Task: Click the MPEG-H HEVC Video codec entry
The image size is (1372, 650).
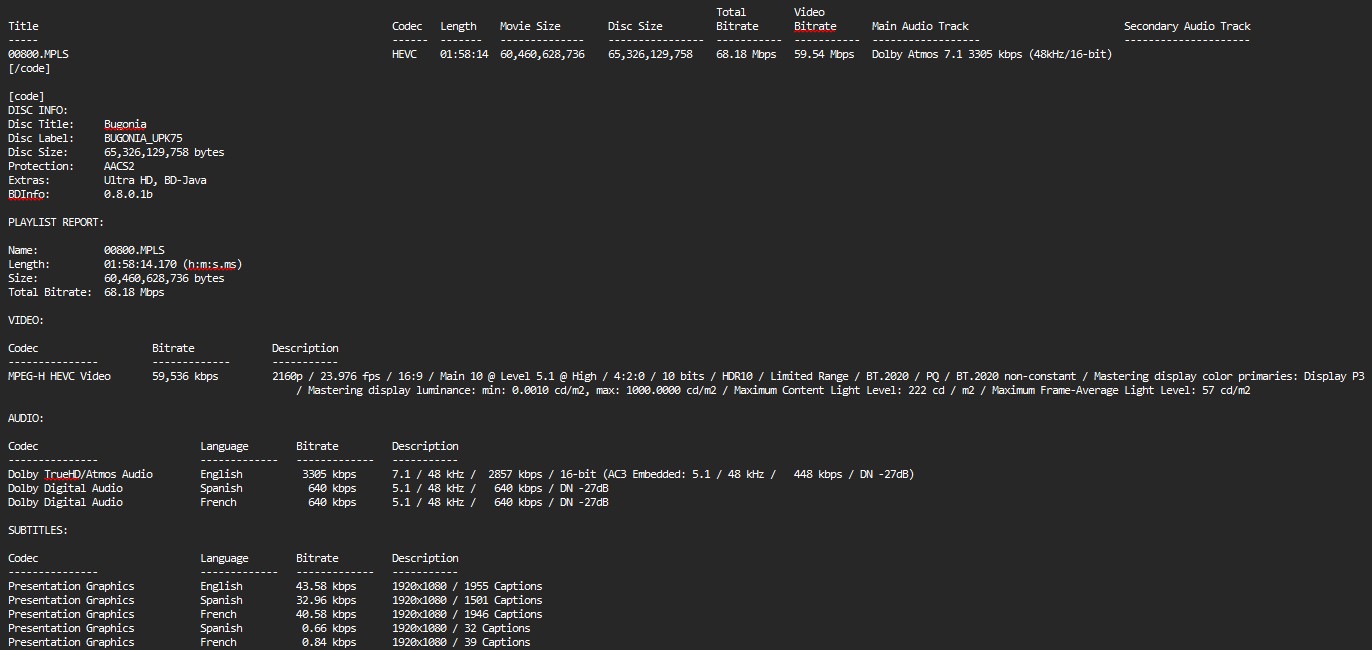Action: pos(59,376)
